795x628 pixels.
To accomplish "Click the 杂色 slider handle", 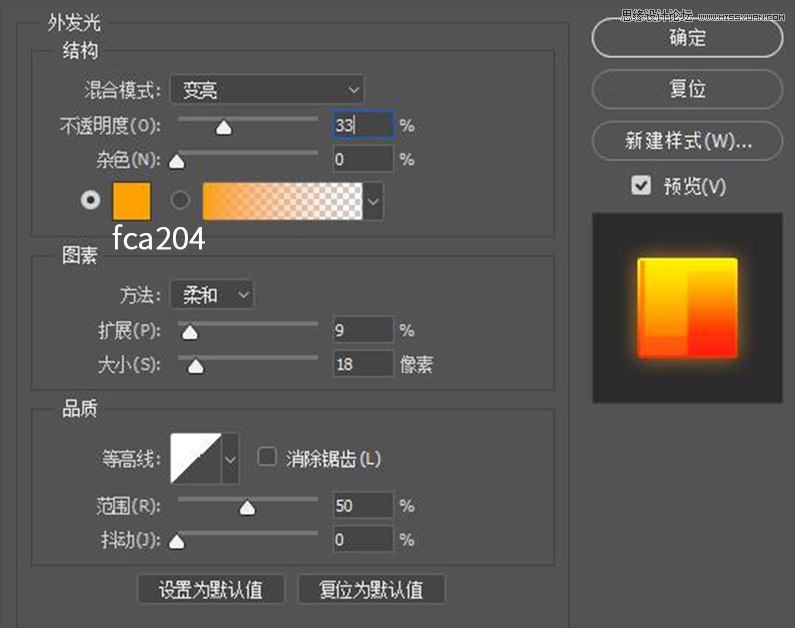I will (176, 162).
